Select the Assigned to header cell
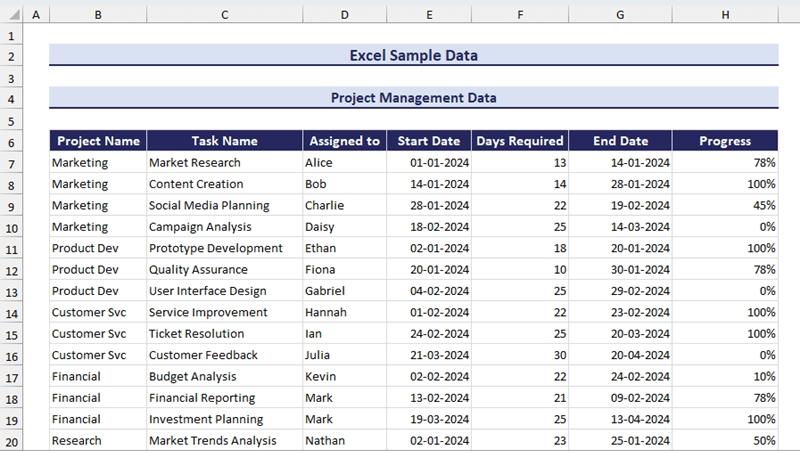 tap(344, 141)
